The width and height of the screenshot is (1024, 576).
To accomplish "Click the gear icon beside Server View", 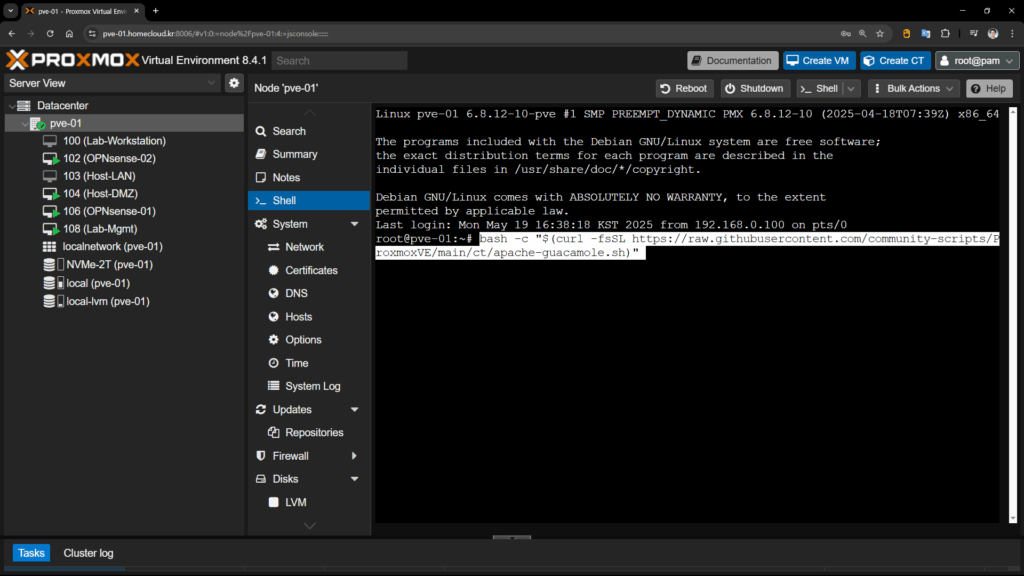I will [234, 83].
